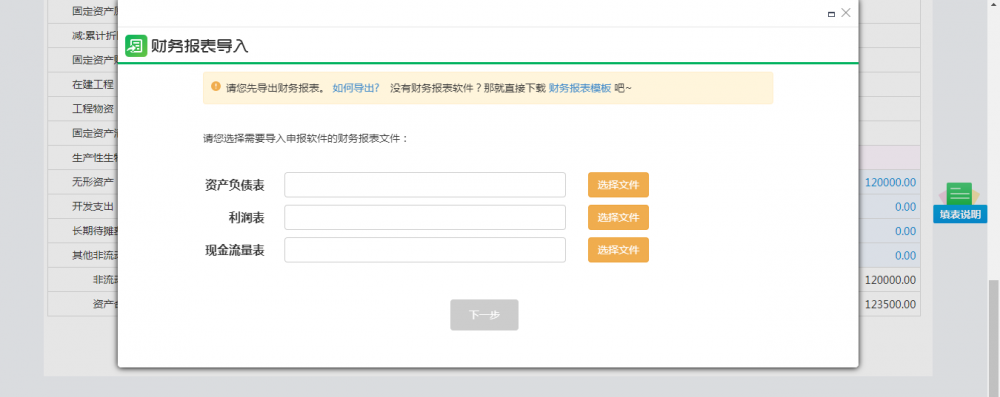Open the 填表说明 side icon
The height and width of the screenshot is (397, 1000).
960,203
